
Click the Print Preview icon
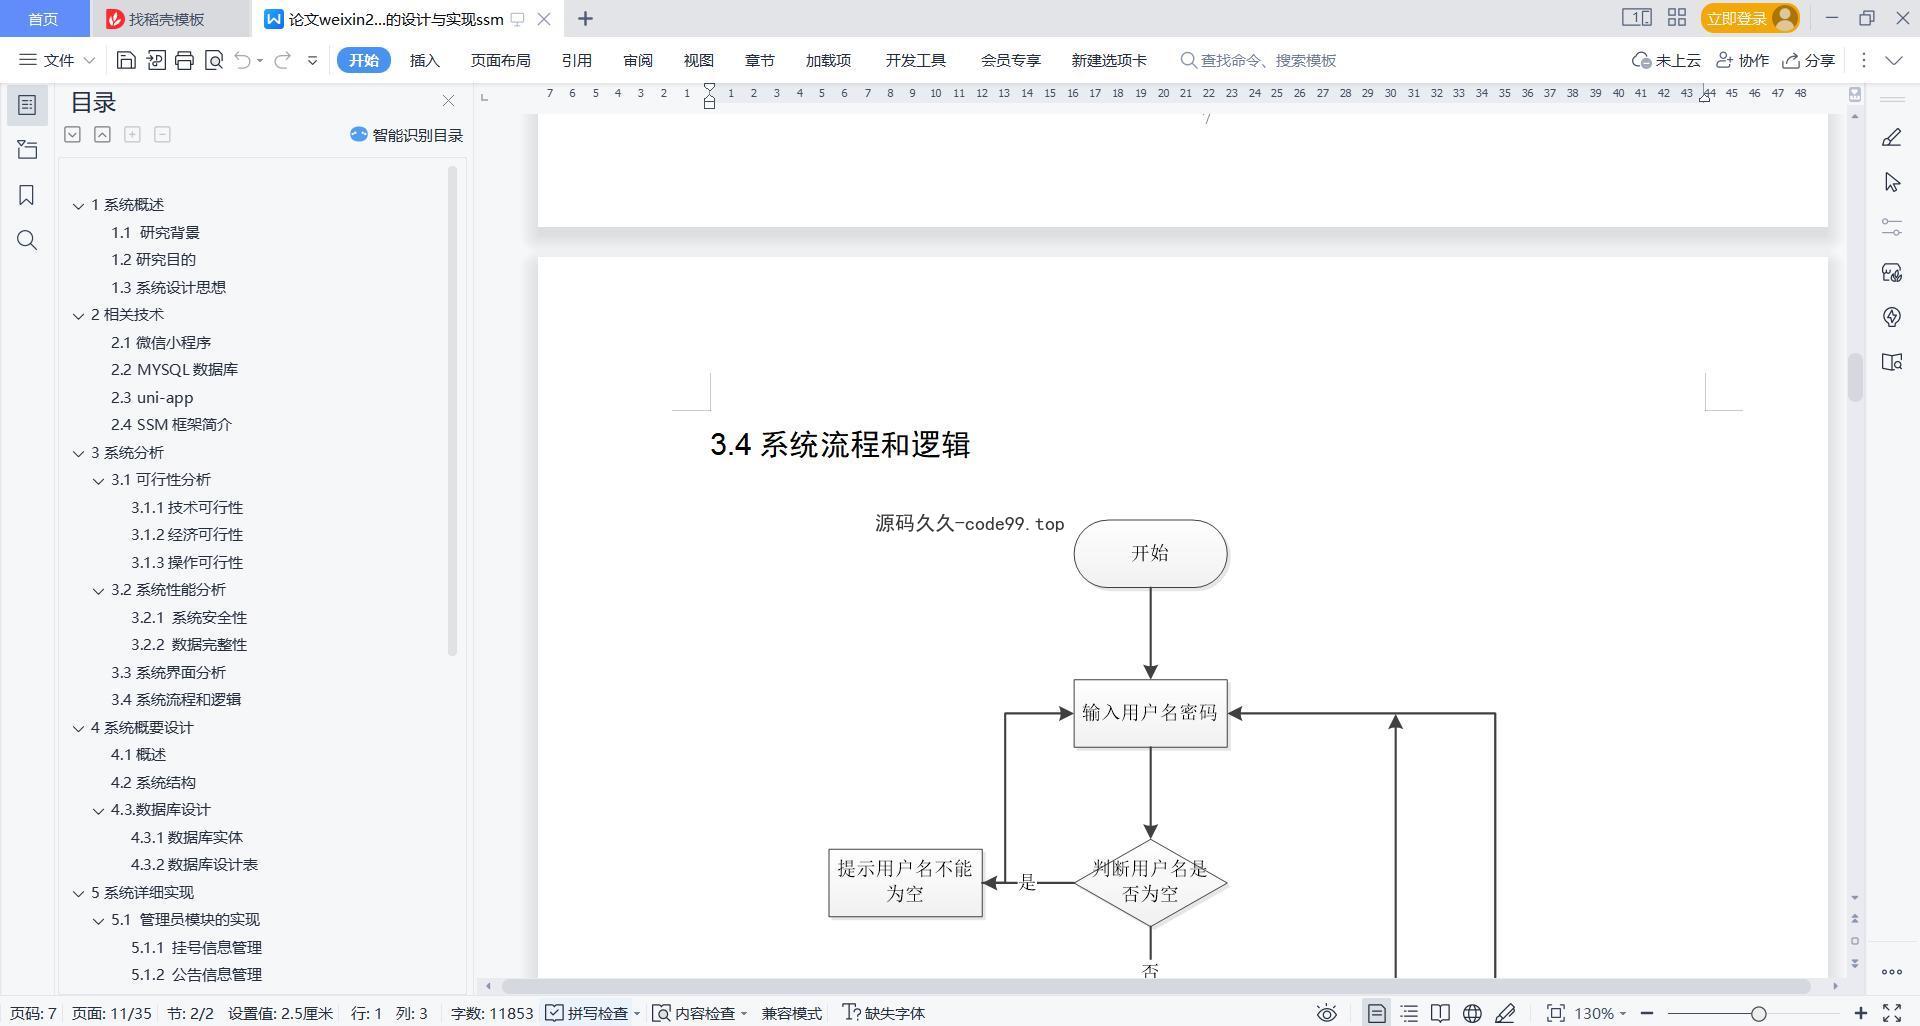tap(213, 60)
